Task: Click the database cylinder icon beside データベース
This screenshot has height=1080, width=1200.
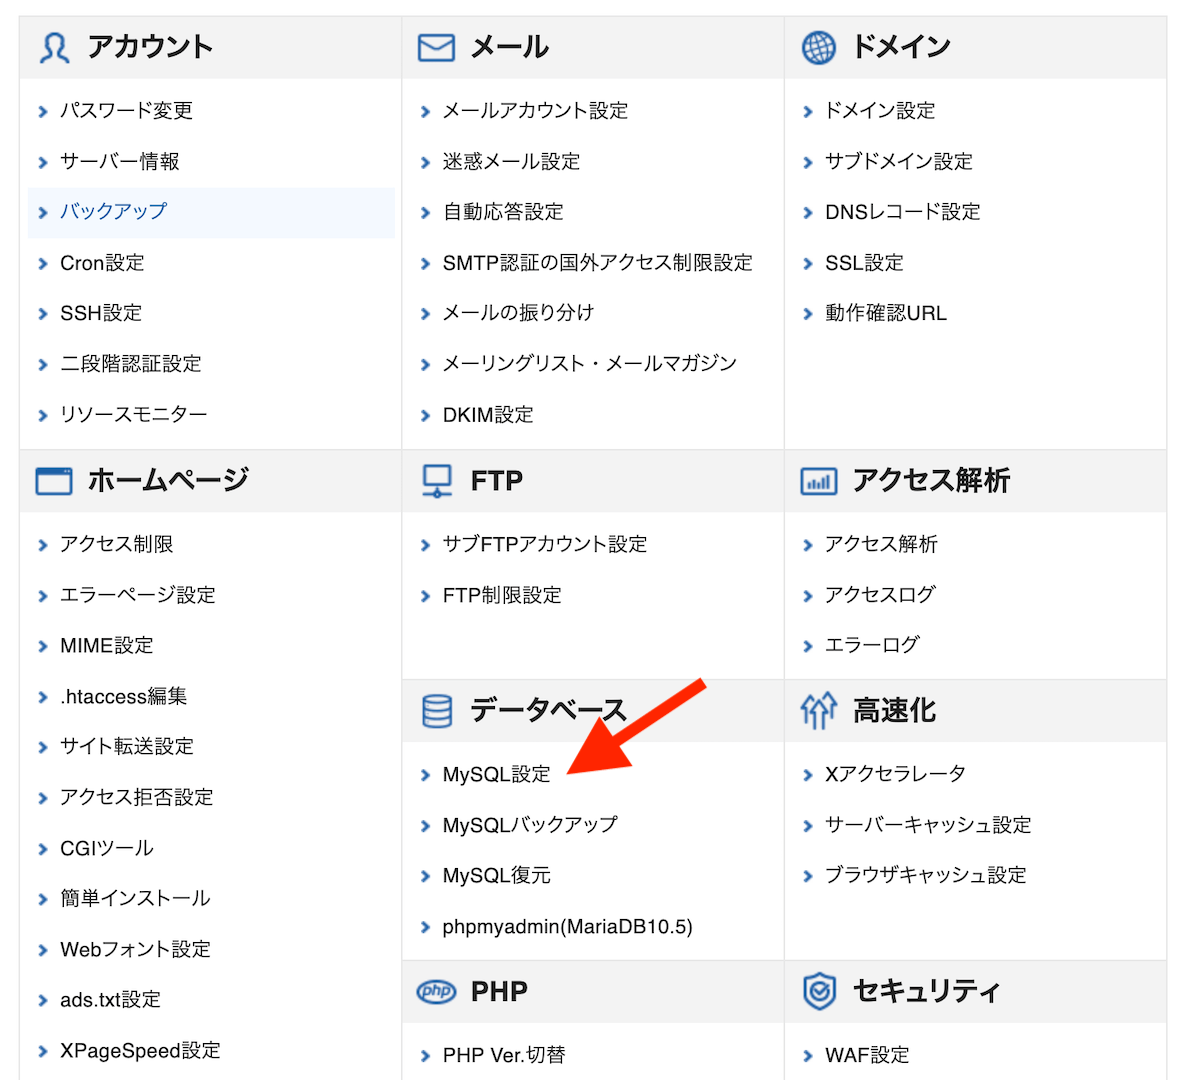Action: [437, 710]
